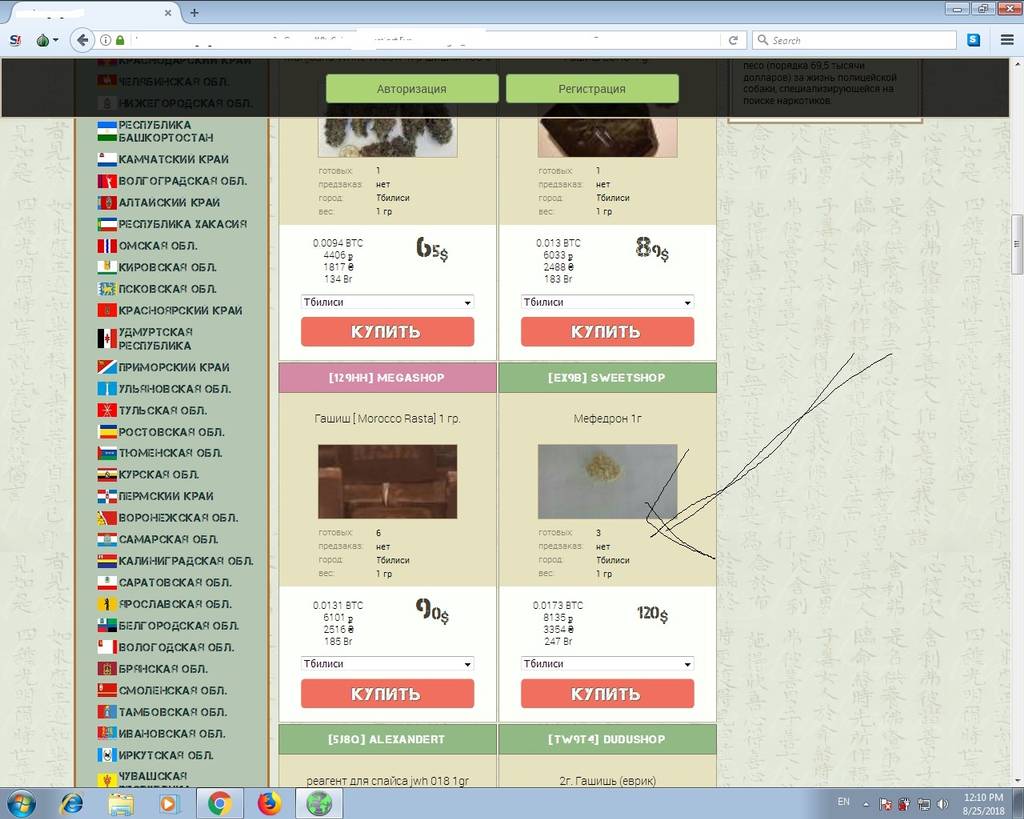Select Челябинская обл. region link

click(174, 82)
